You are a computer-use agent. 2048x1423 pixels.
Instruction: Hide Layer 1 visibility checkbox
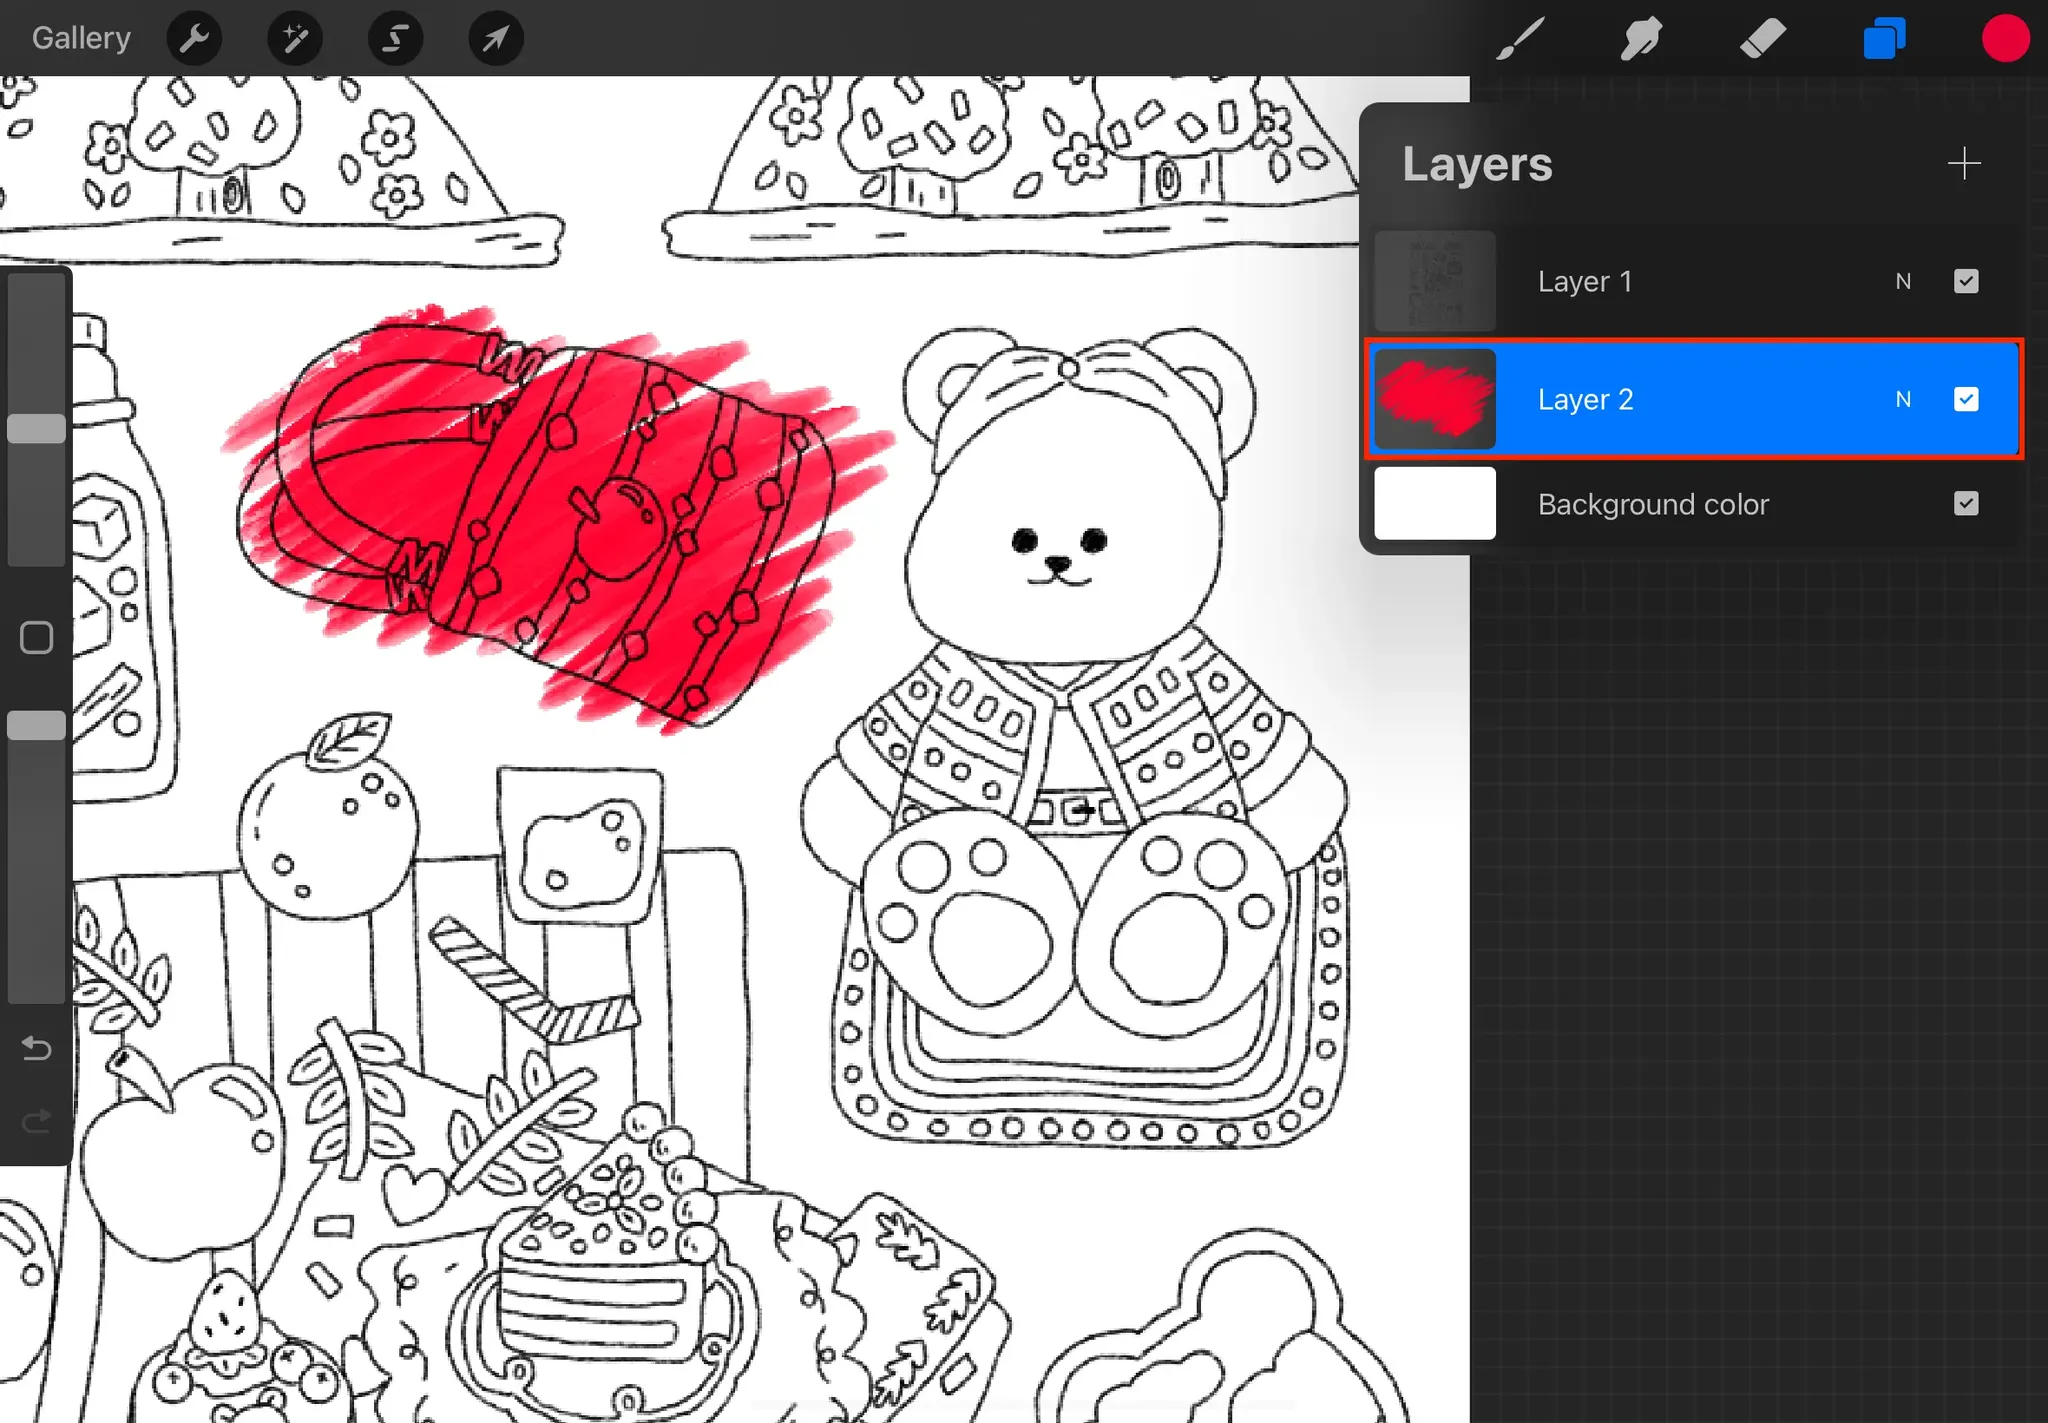[1966, 281]
